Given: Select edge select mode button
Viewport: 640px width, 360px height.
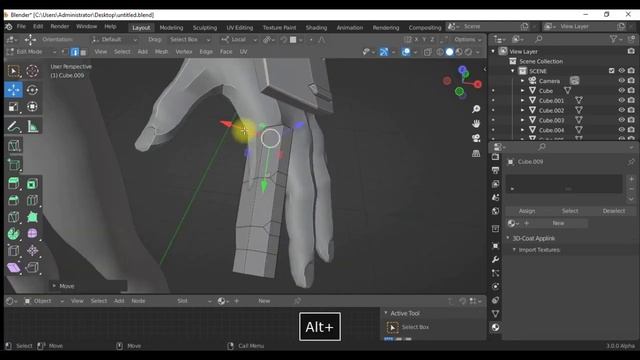Looking at the screenshot, I should pyautogui.click(x=75, y=52).
